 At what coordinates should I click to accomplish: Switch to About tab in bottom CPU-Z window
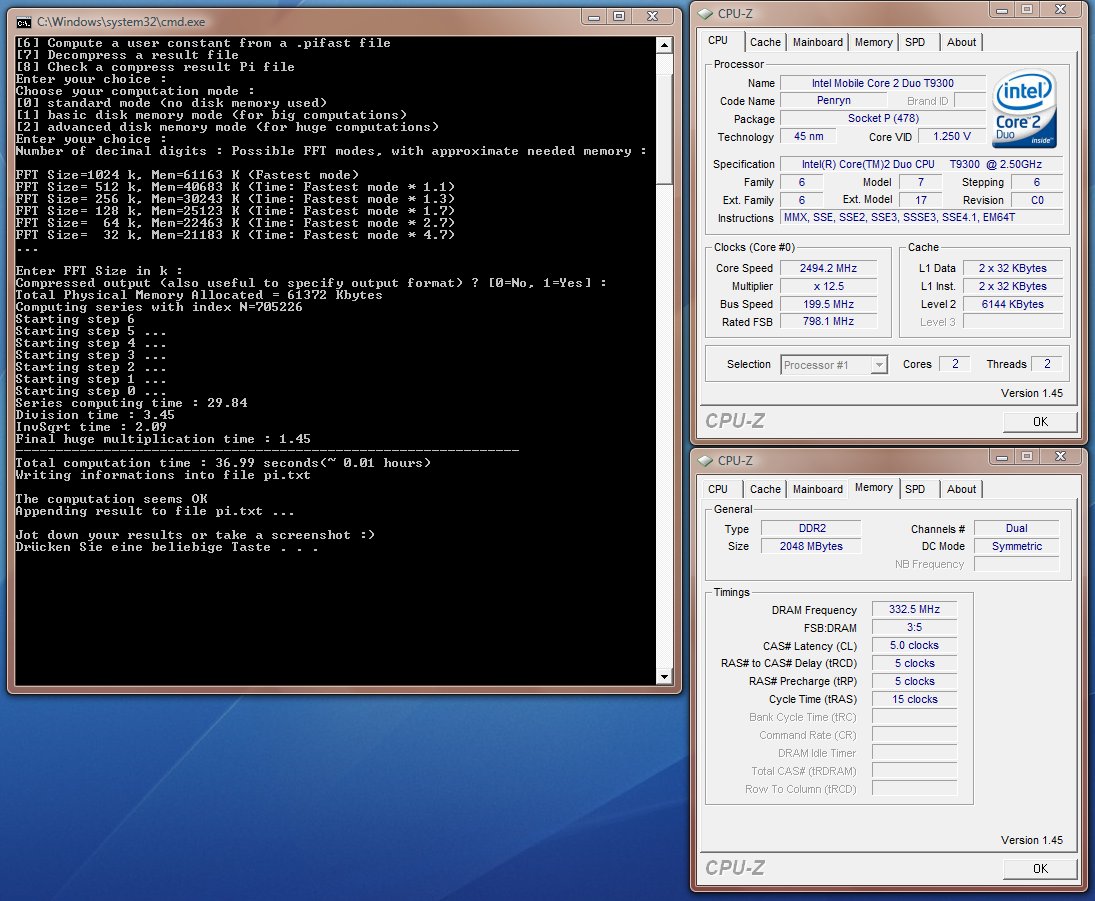pyautogui.click(x=961, y=489)
